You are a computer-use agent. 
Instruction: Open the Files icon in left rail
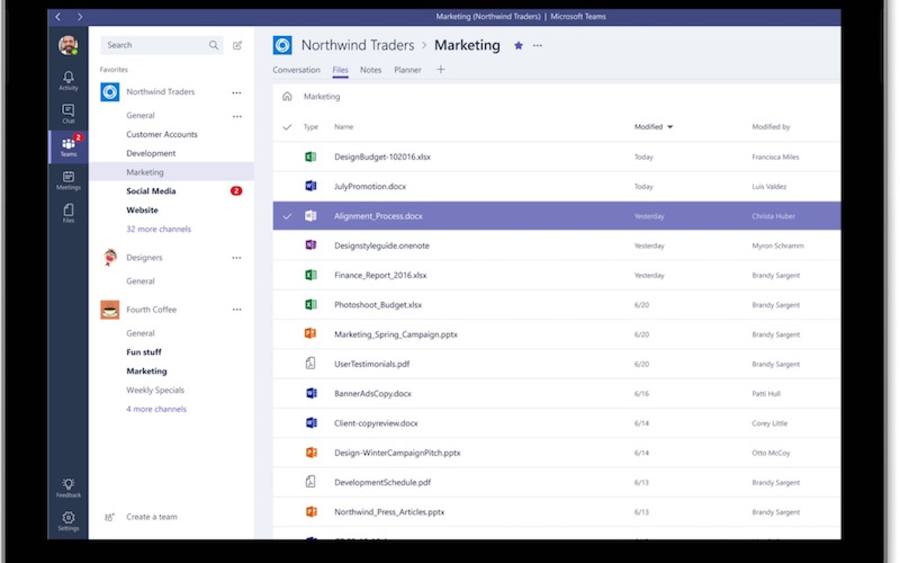[68, 213]
